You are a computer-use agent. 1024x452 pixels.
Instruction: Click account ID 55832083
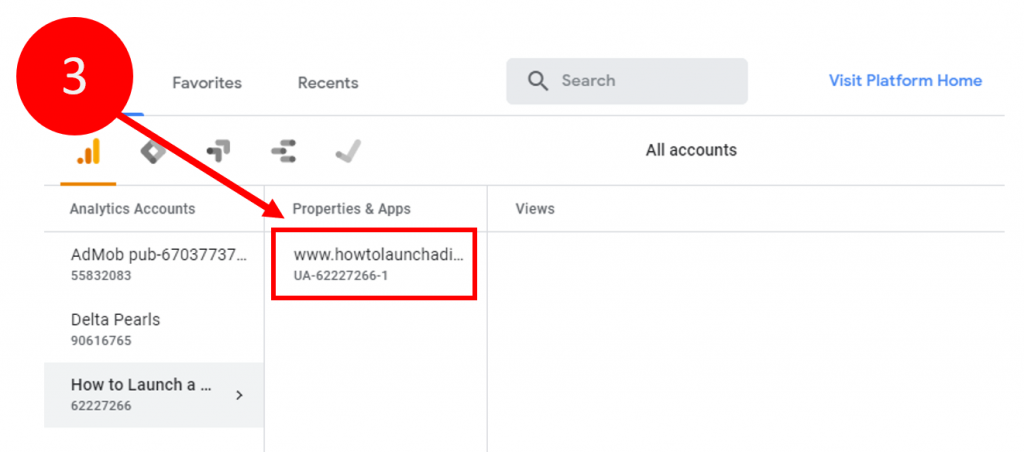tap(101, 276)
